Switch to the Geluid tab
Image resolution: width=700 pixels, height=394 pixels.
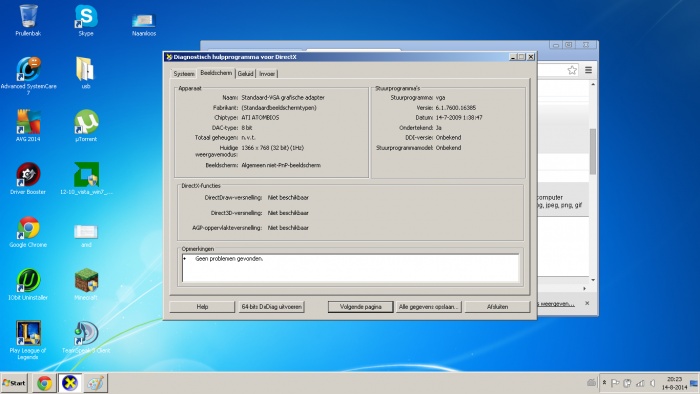click(246, 74)
